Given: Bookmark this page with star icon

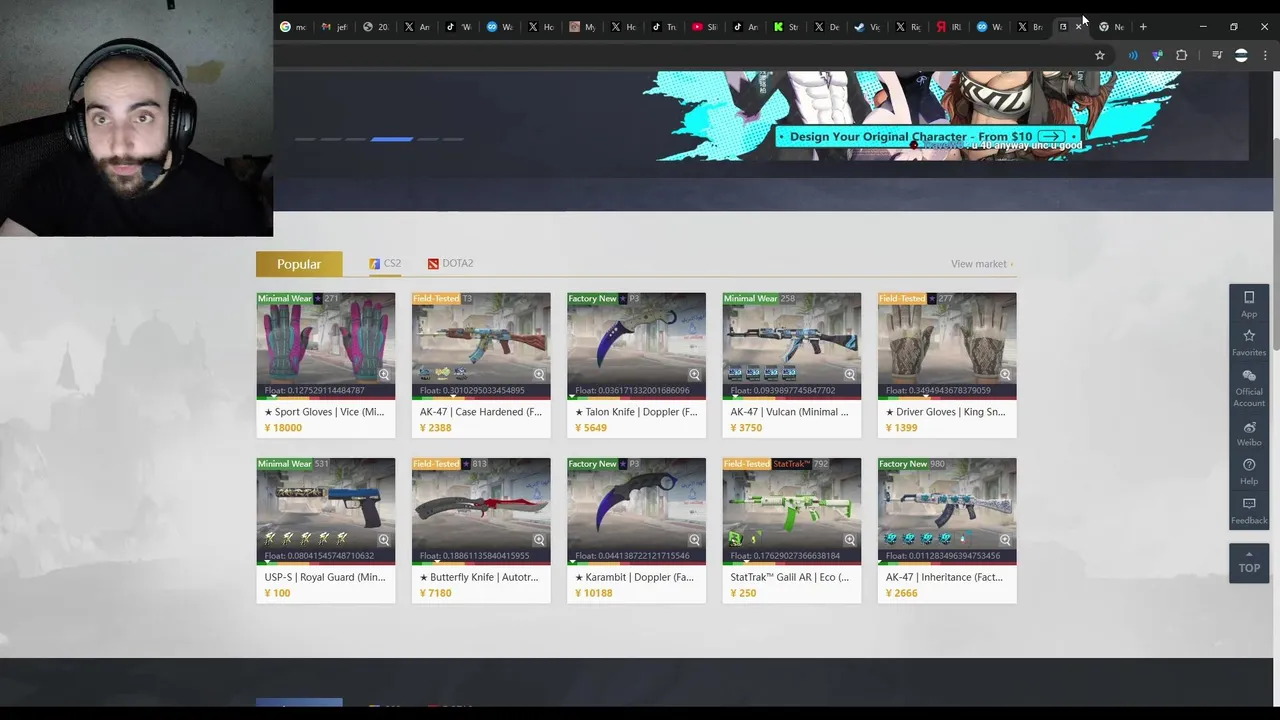Looking at the screenshot, I should (x=1100, y=55).
